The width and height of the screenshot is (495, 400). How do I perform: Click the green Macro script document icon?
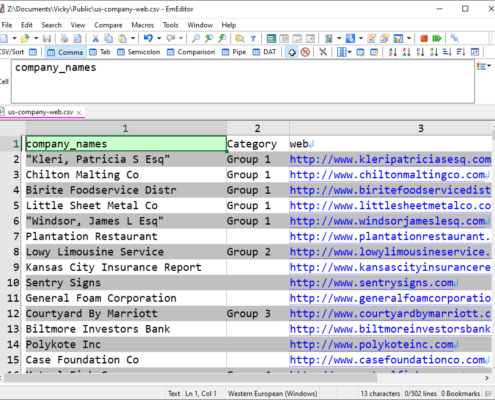click(x=329, y=38)
